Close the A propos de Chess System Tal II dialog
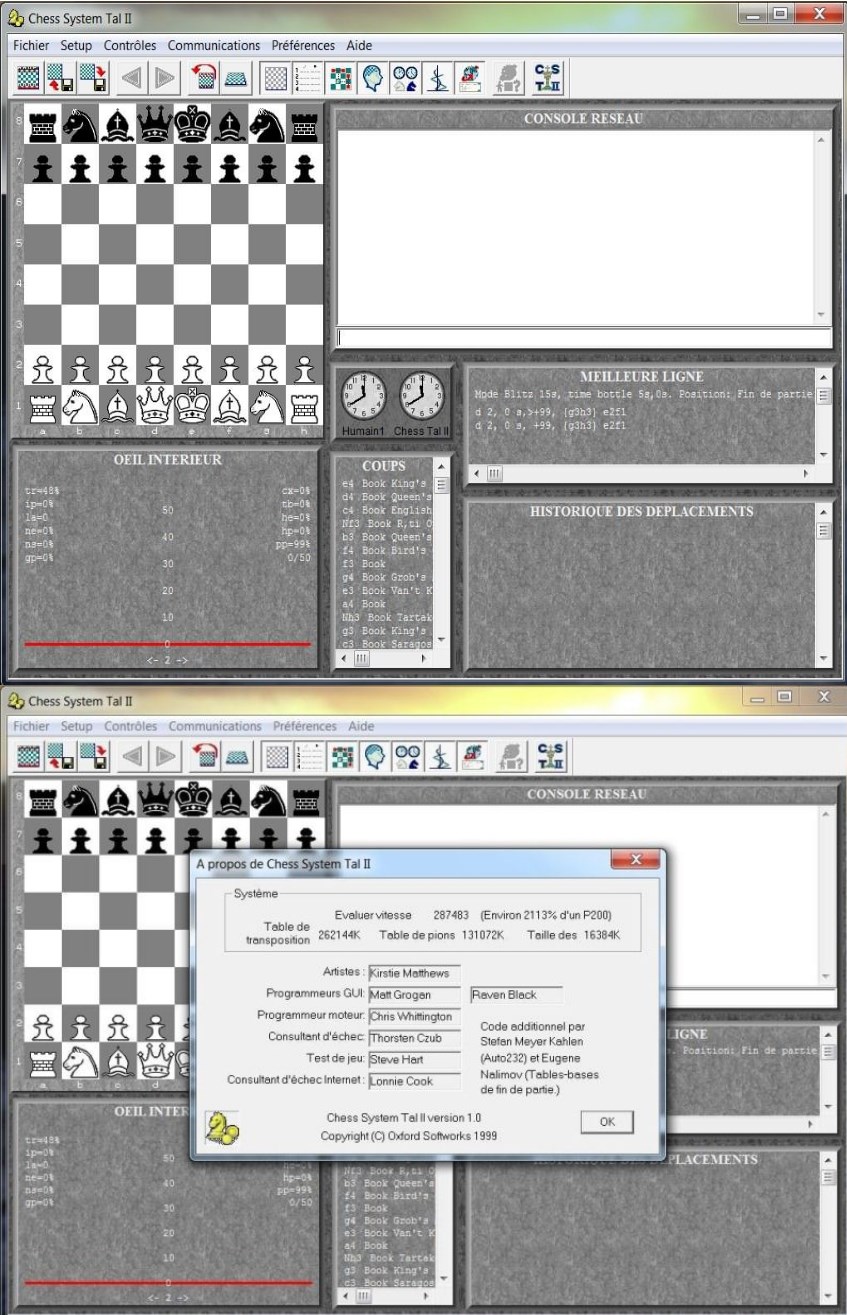 coord(635,861)
